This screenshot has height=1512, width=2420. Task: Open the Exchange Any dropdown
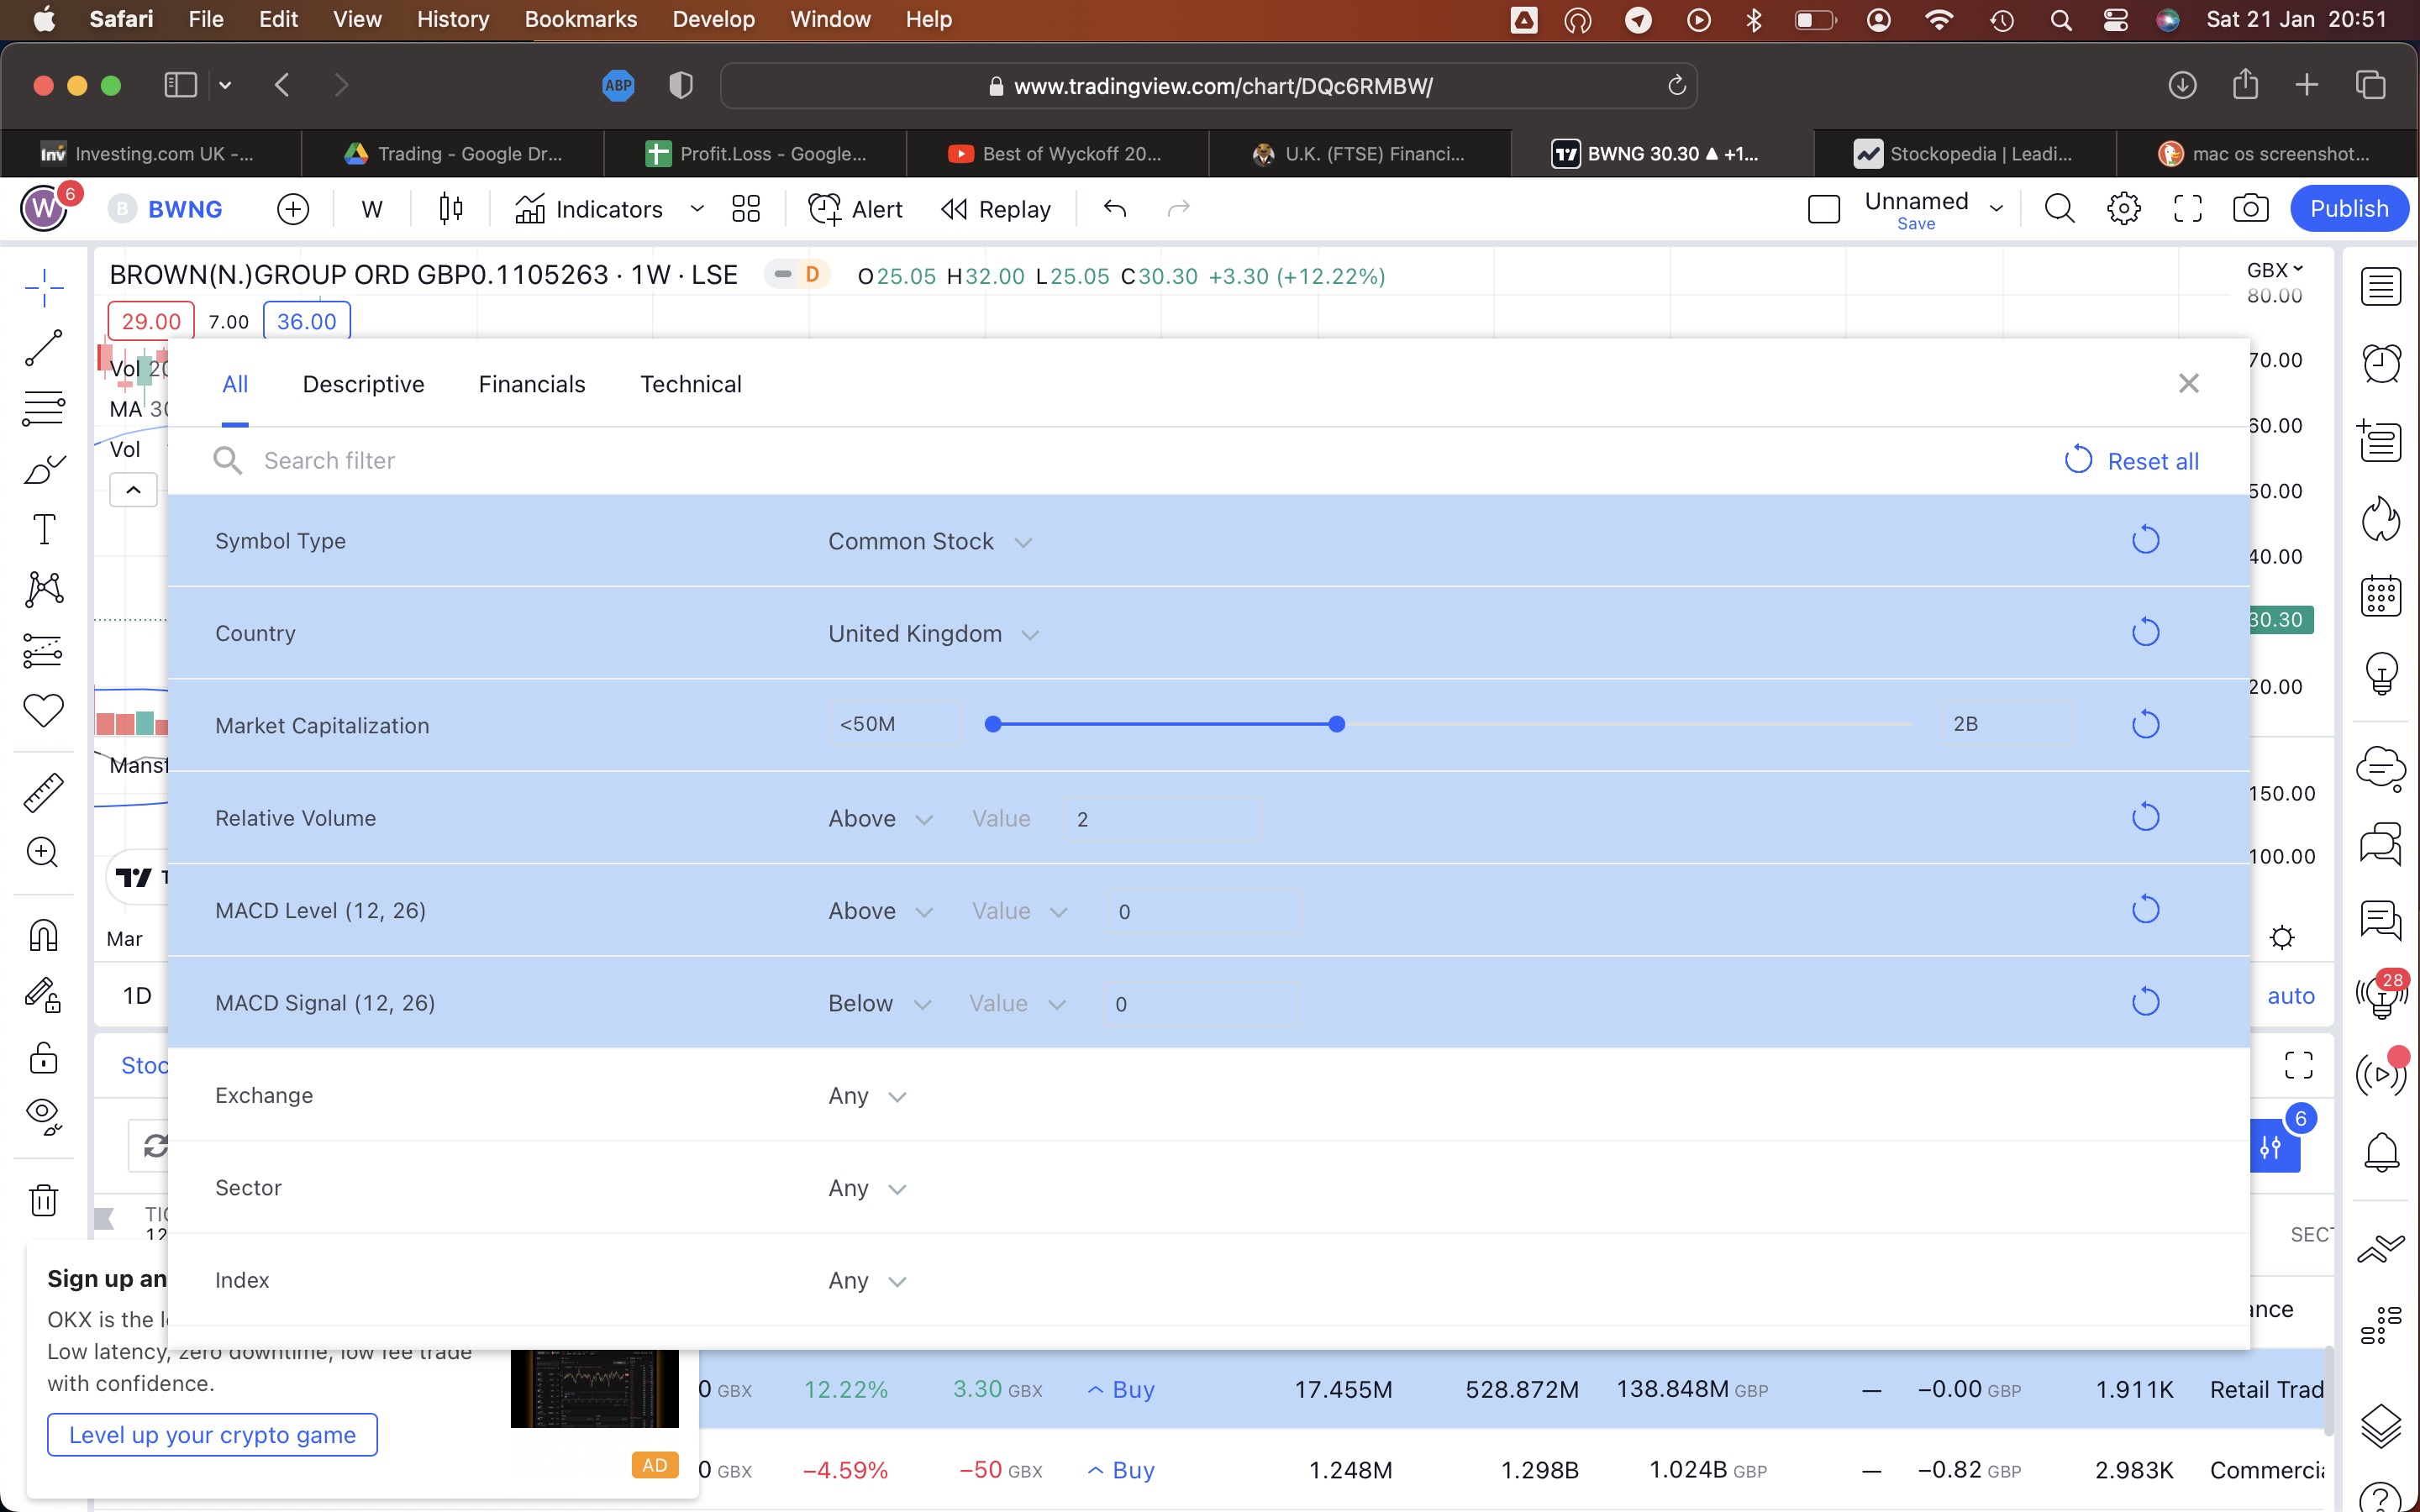867,1096
